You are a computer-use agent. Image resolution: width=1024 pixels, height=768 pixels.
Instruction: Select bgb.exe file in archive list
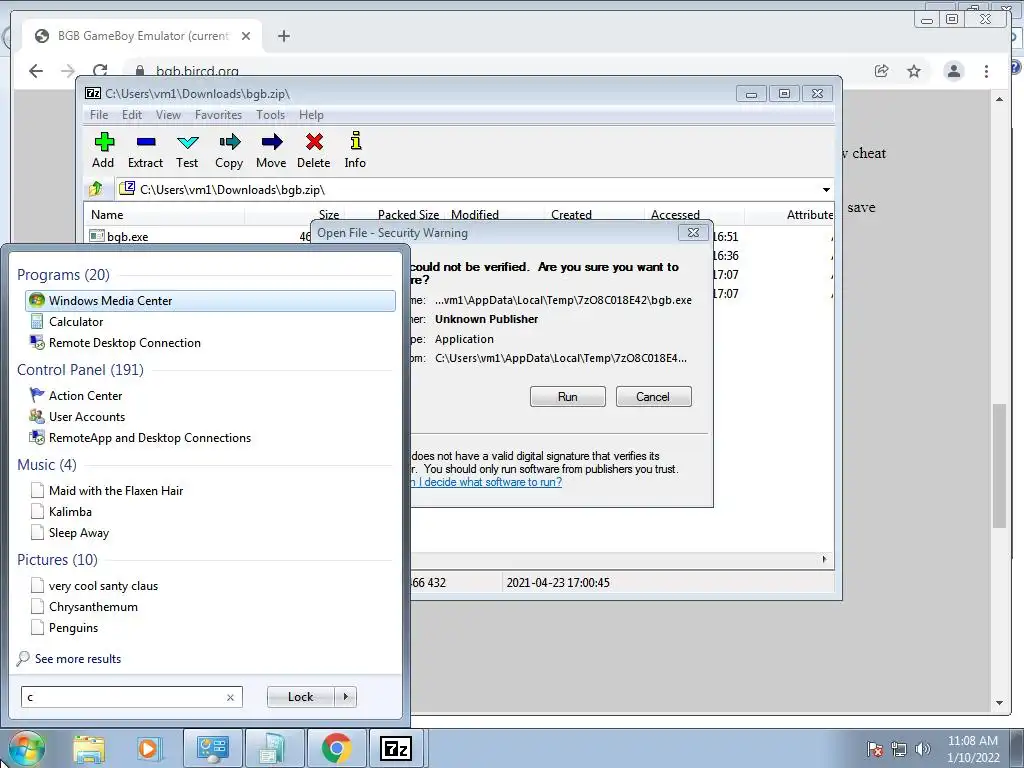click(127, 236)
